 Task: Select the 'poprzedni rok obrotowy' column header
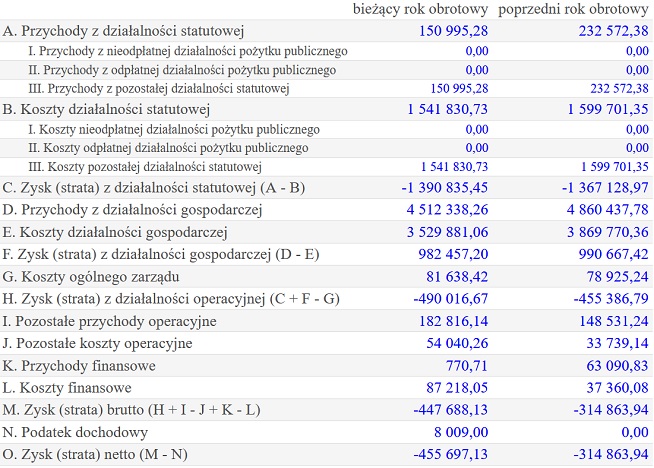(573, 9)
